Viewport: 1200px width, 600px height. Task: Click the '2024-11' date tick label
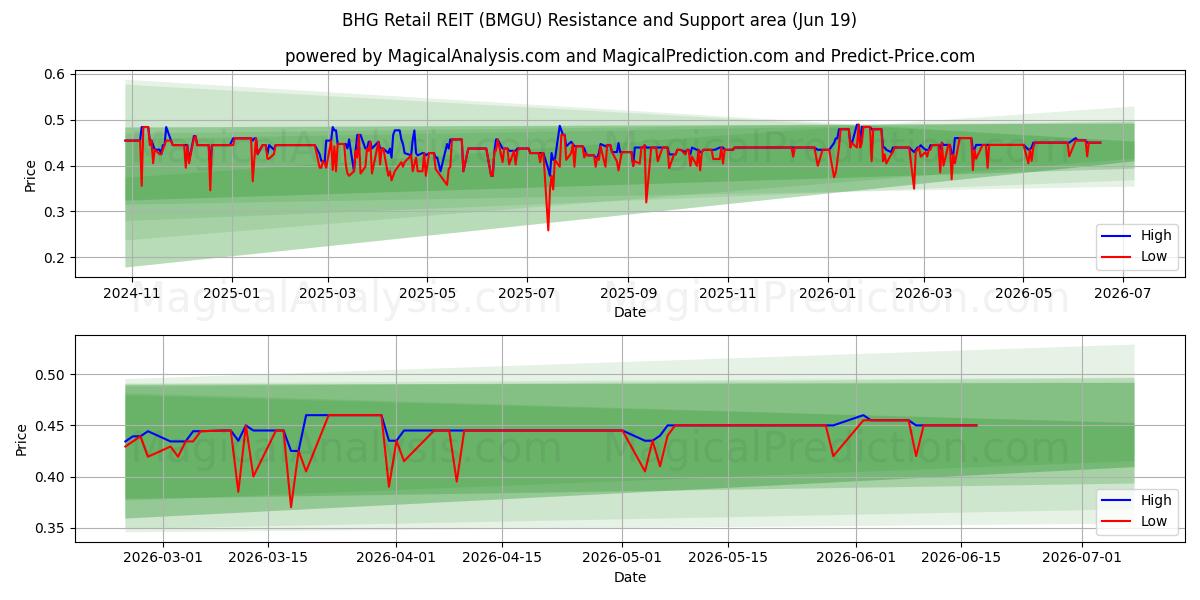(132, 293)
